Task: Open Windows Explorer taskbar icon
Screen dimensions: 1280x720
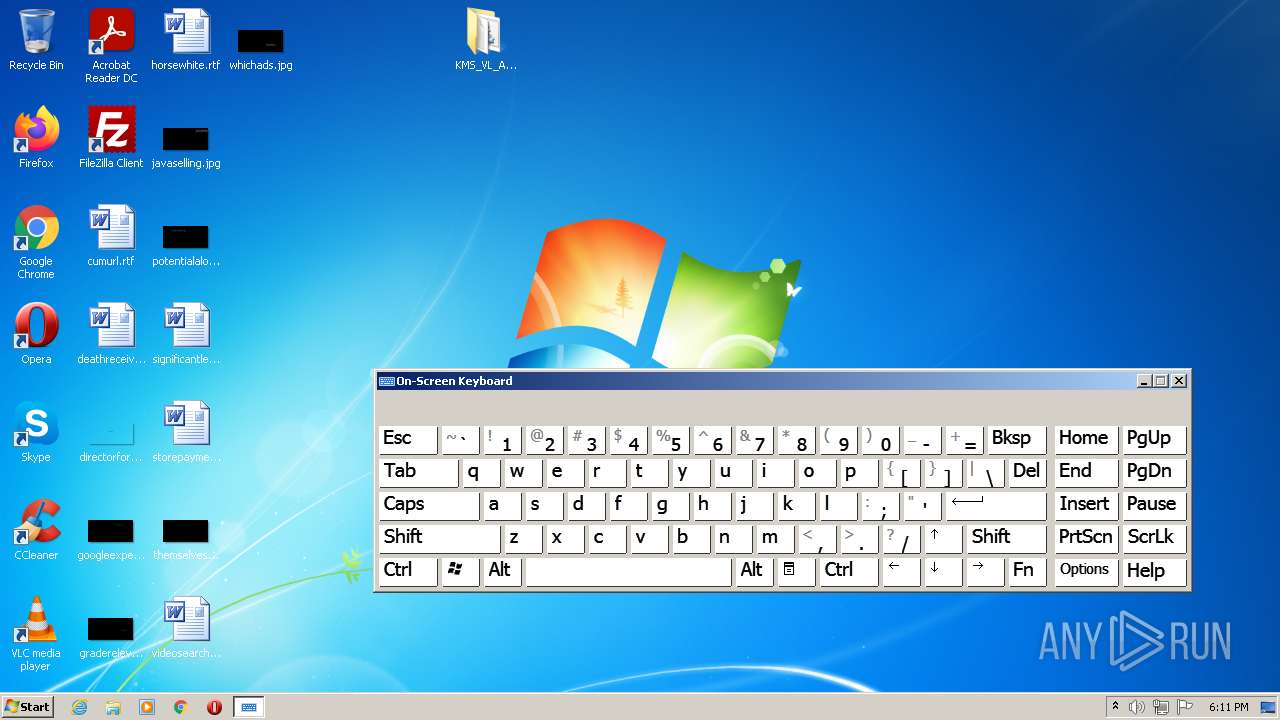Action: pyautogui.click(x=113, y=707)
